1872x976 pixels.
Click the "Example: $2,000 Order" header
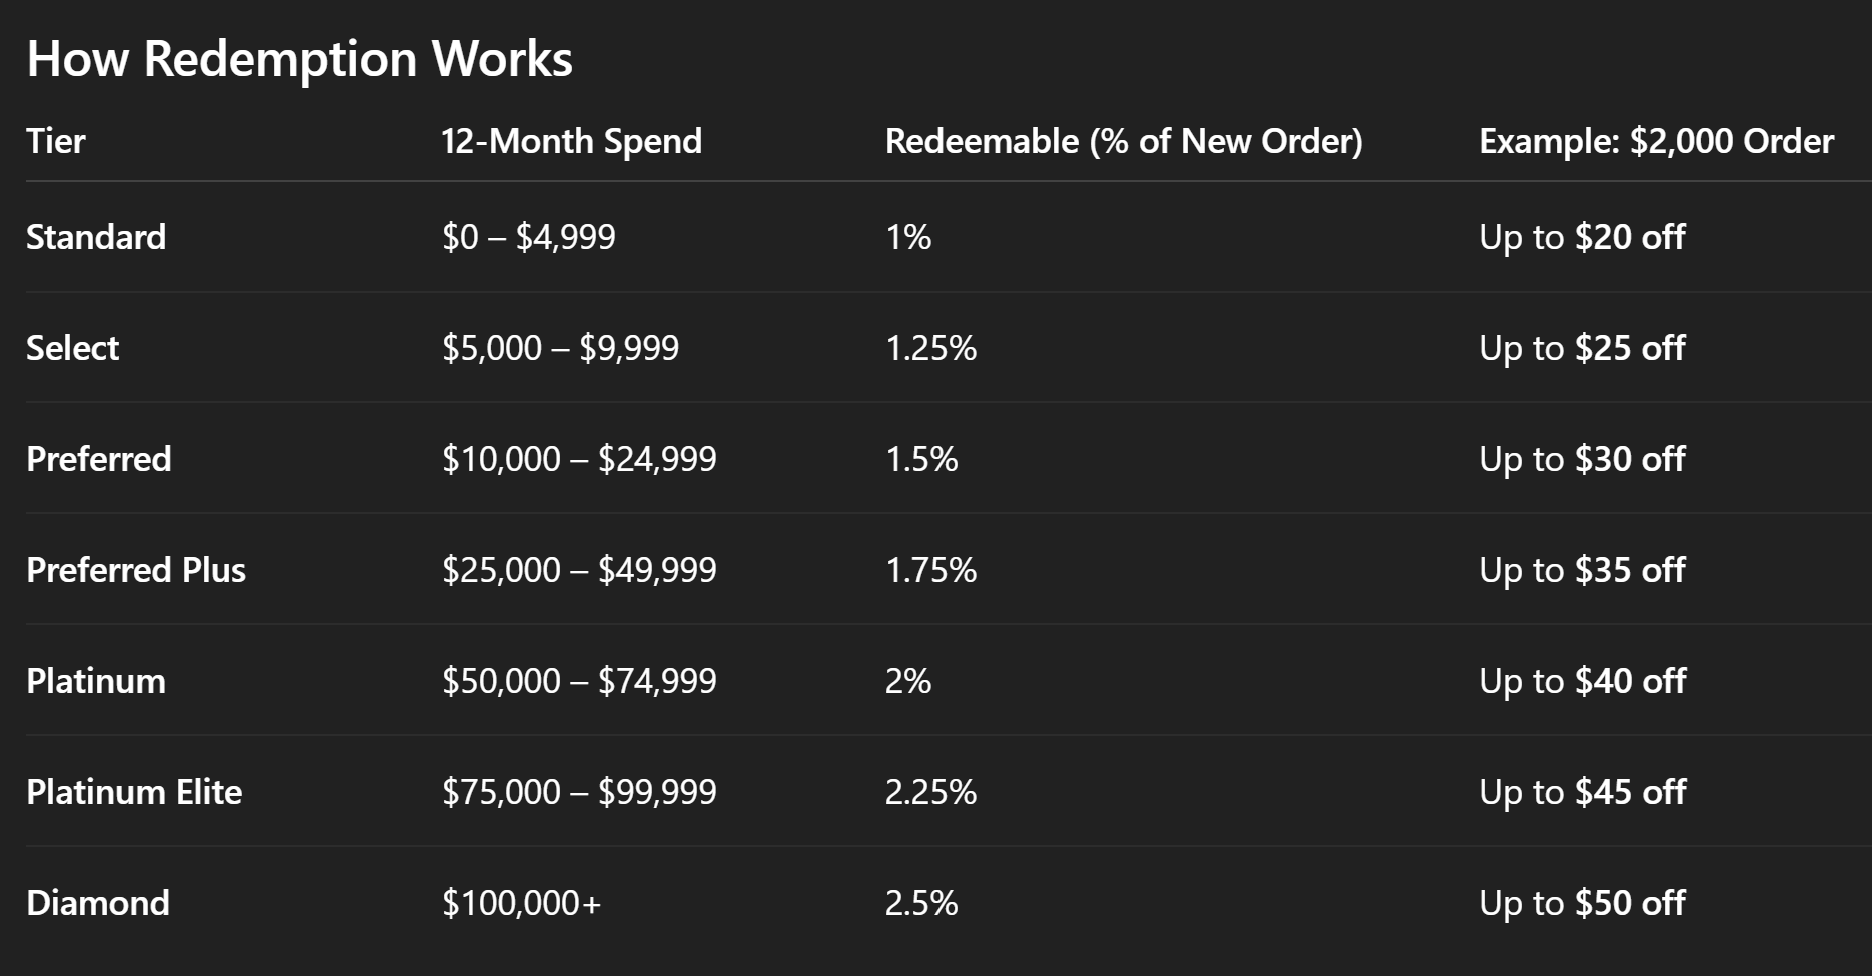[1656, 141]
